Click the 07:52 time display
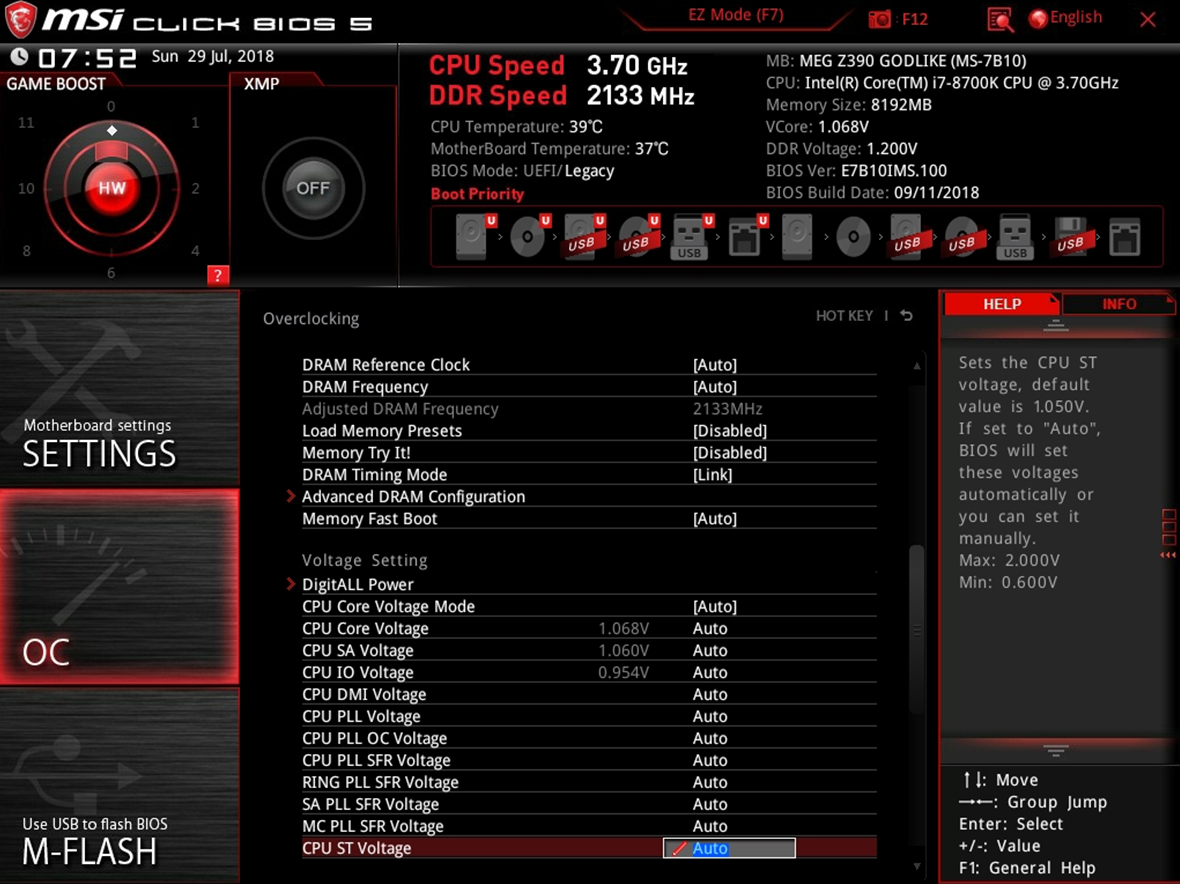The image size is (1180, 884). 87,58
